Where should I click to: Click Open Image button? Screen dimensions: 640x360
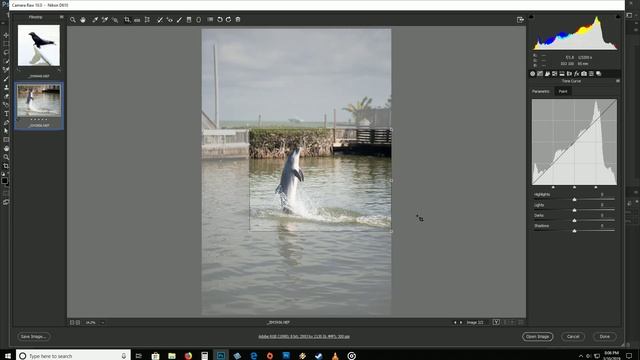538,337
